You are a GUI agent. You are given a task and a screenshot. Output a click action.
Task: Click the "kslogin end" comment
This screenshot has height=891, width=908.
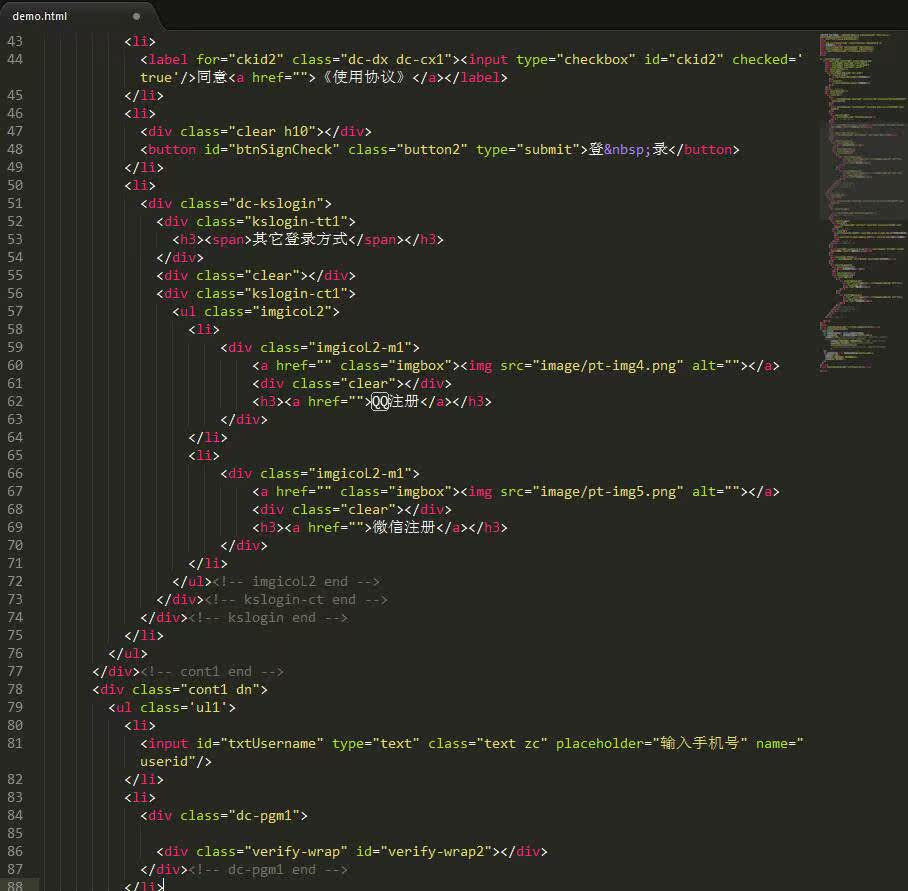point(268,618)
